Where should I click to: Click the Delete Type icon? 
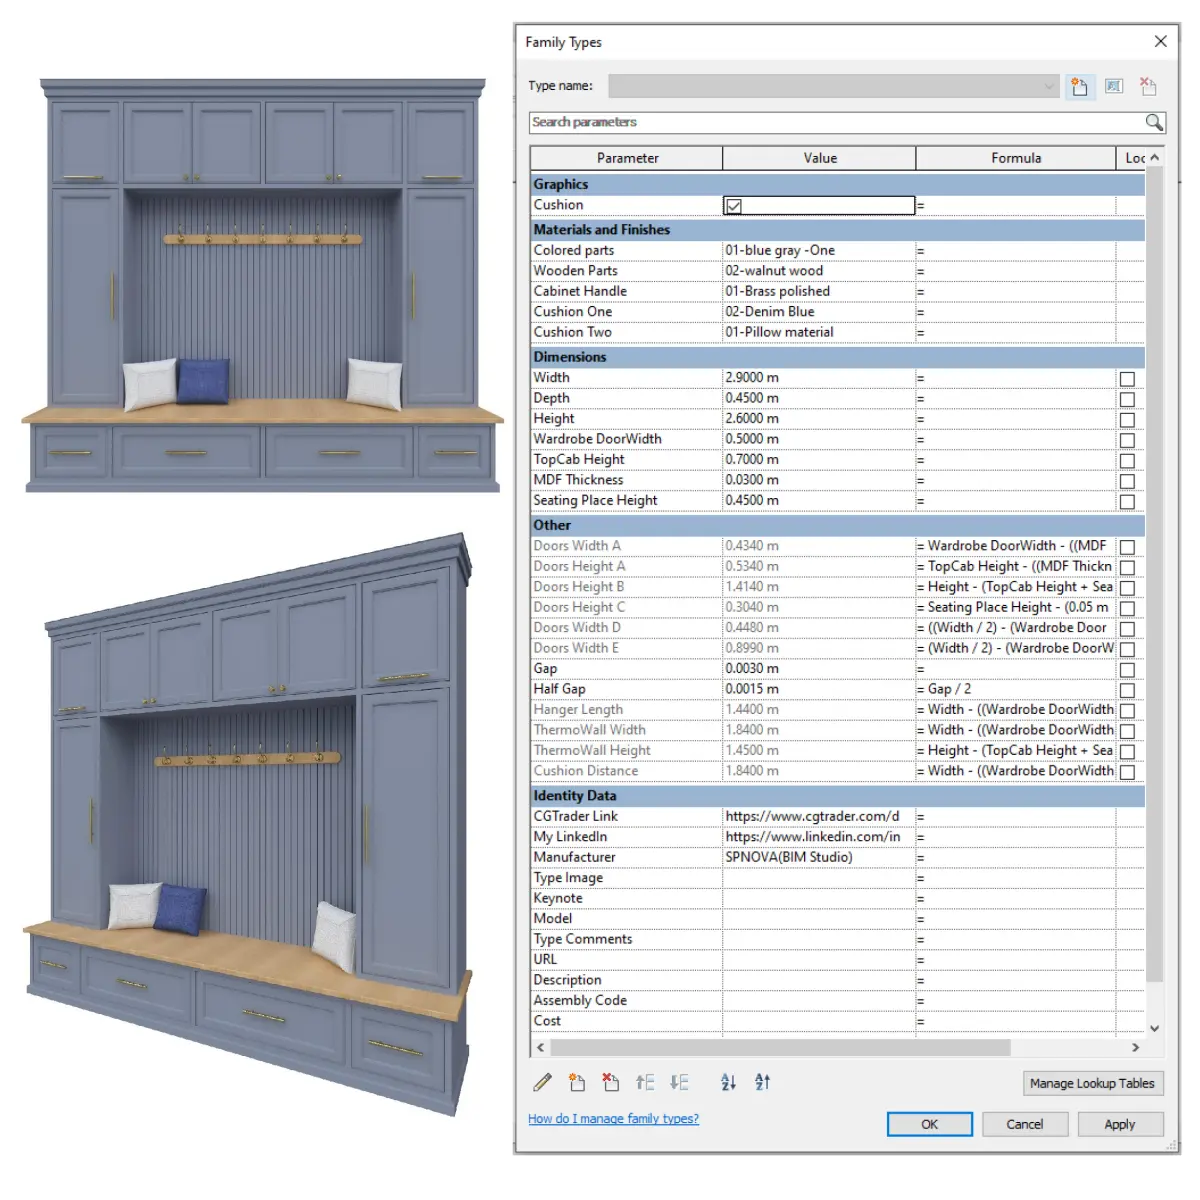coord(1148,87)
